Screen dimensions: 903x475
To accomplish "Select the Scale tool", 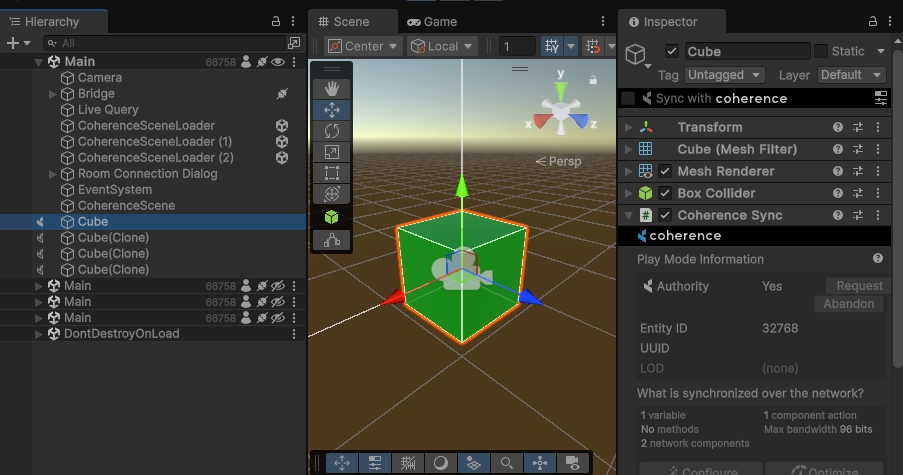I will tap(331, 152).
